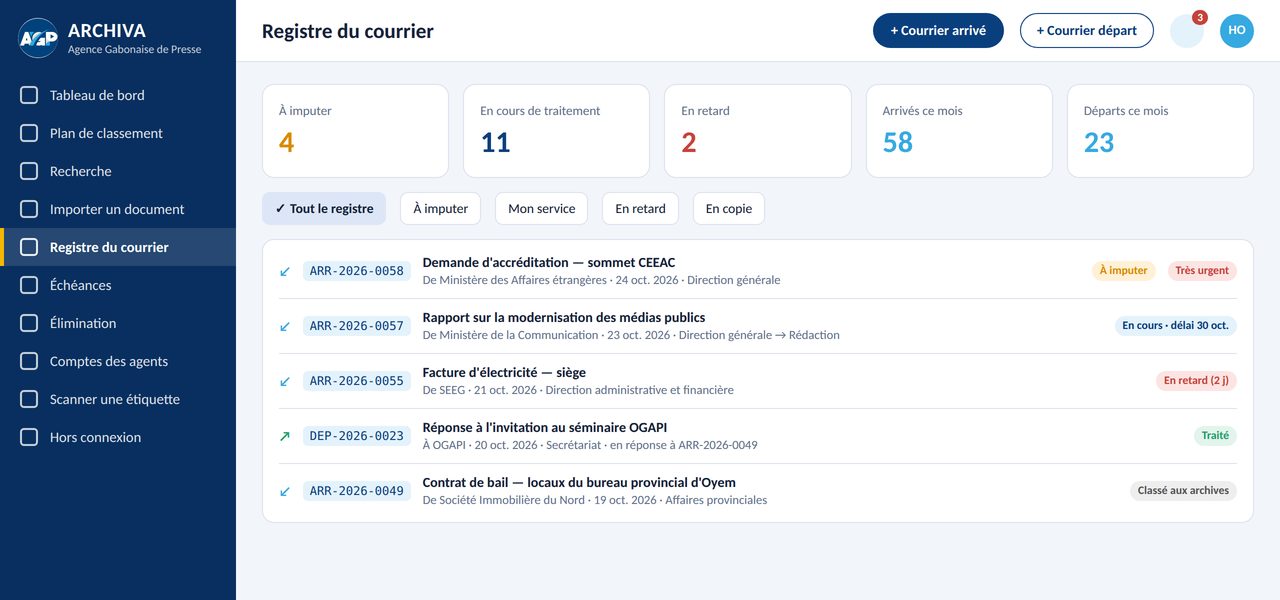Add a new Courrier arrivé

pos(938,30)
